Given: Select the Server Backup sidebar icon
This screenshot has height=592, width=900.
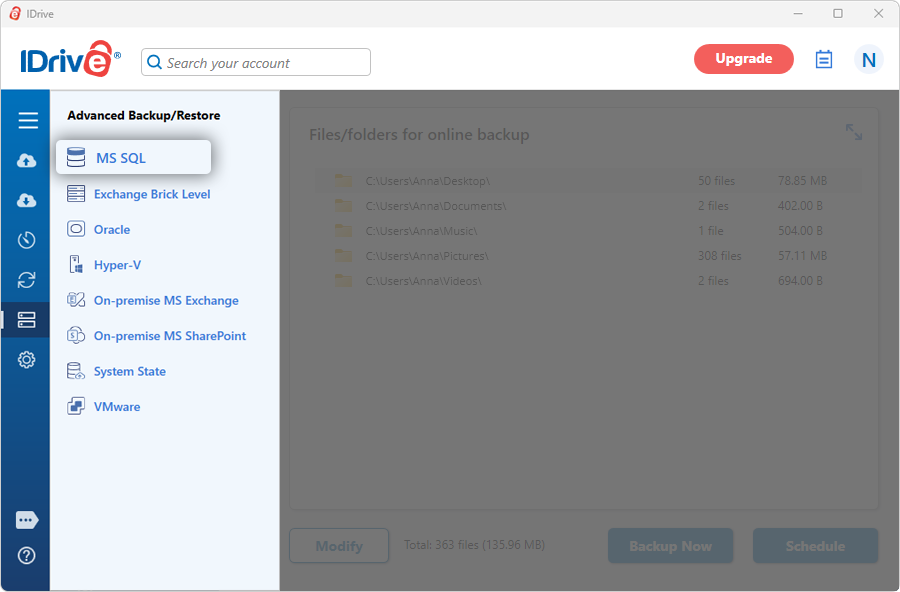Looking at the screenshot, I should pos(27,320).
